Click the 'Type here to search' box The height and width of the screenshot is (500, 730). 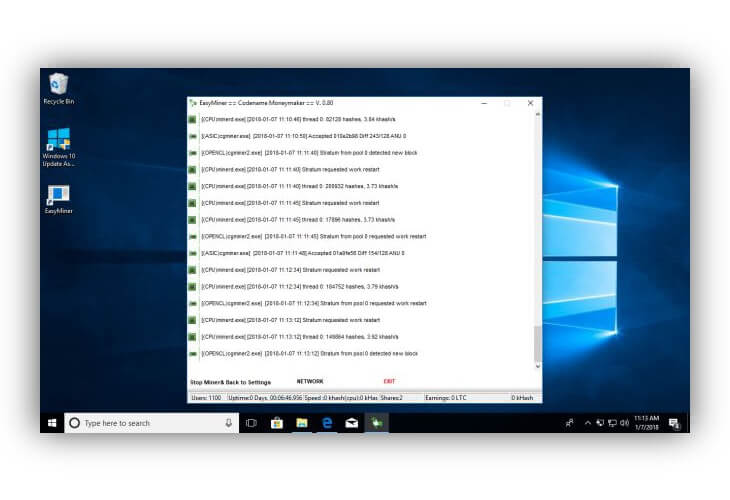[151, 423]
